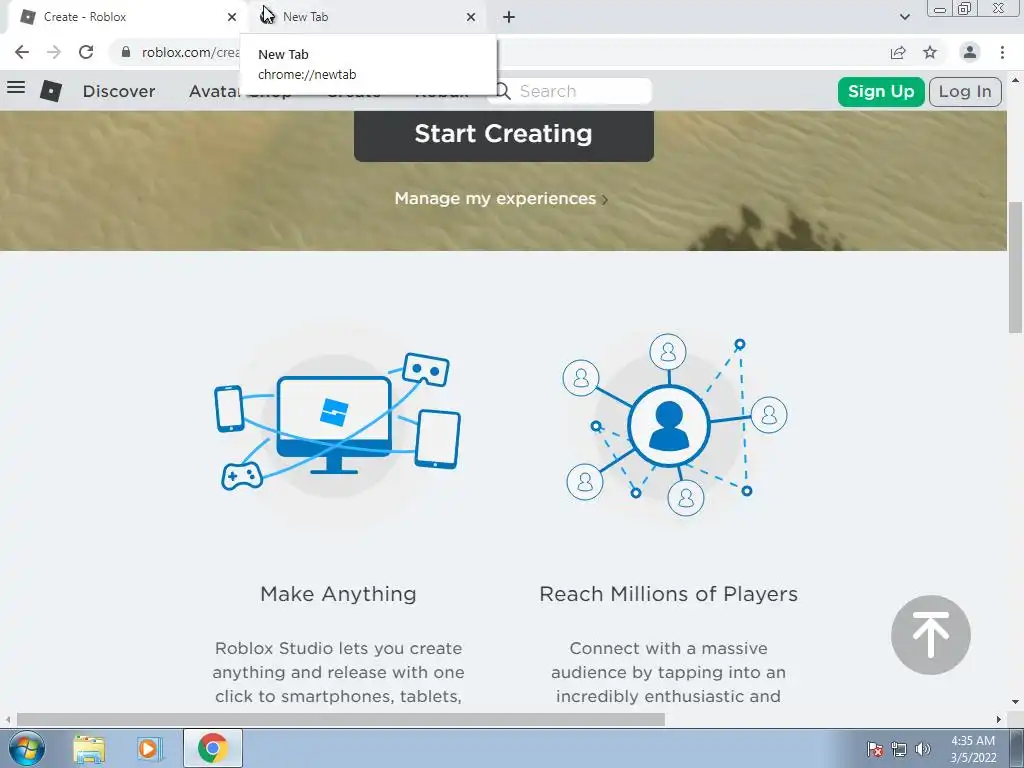Open the Discover menu item
This screenshot has height=768, width=1024.
119,91
